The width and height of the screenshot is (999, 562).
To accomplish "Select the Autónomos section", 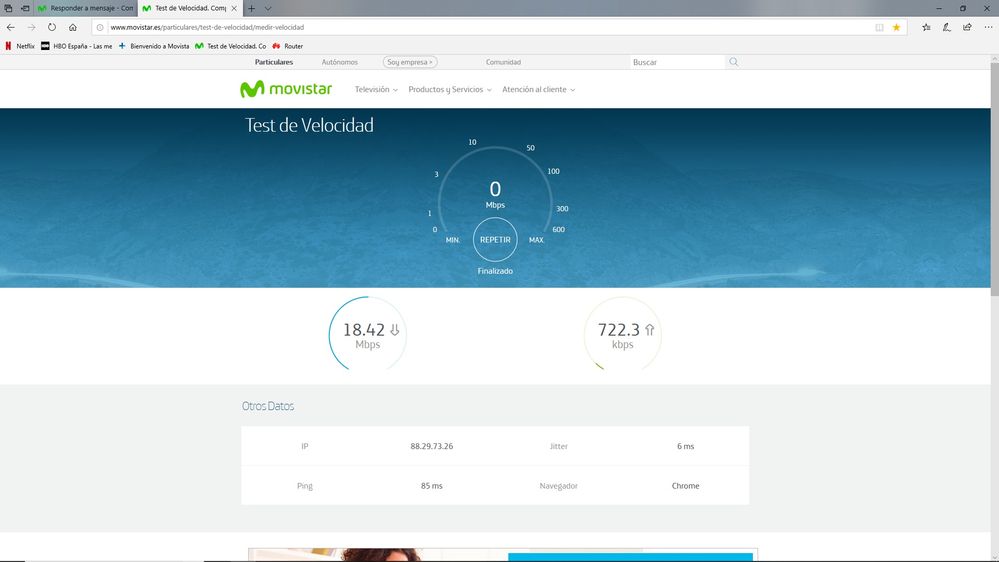I will click(339, 62).
